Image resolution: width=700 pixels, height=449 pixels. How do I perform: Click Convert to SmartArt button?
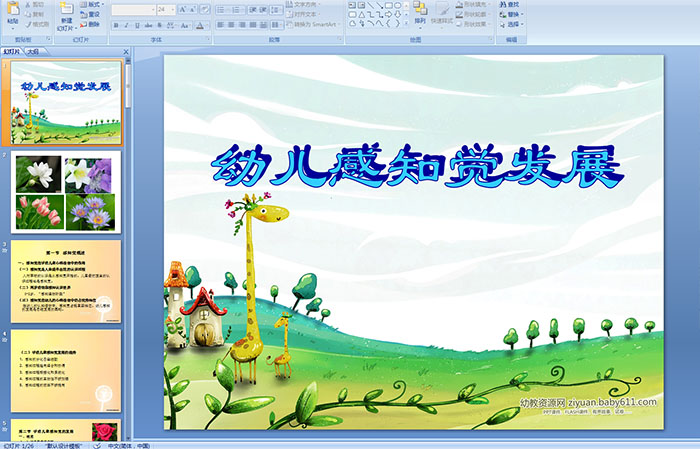pyautogui.click(x=313, y=24)
